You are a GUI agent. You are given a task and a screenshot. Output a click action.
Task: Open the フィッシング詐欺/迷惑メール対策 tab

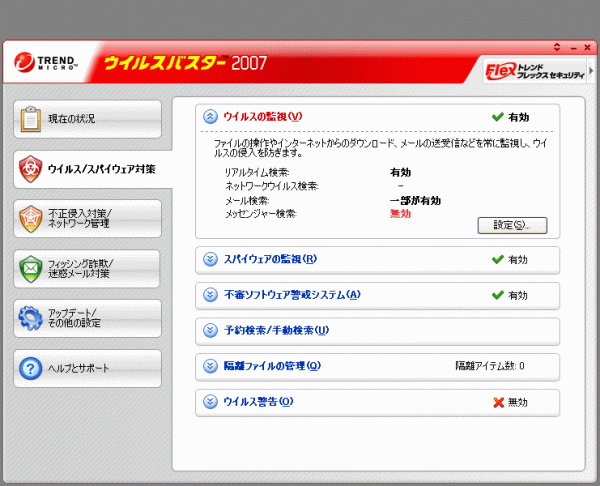(x=87, y=269)
